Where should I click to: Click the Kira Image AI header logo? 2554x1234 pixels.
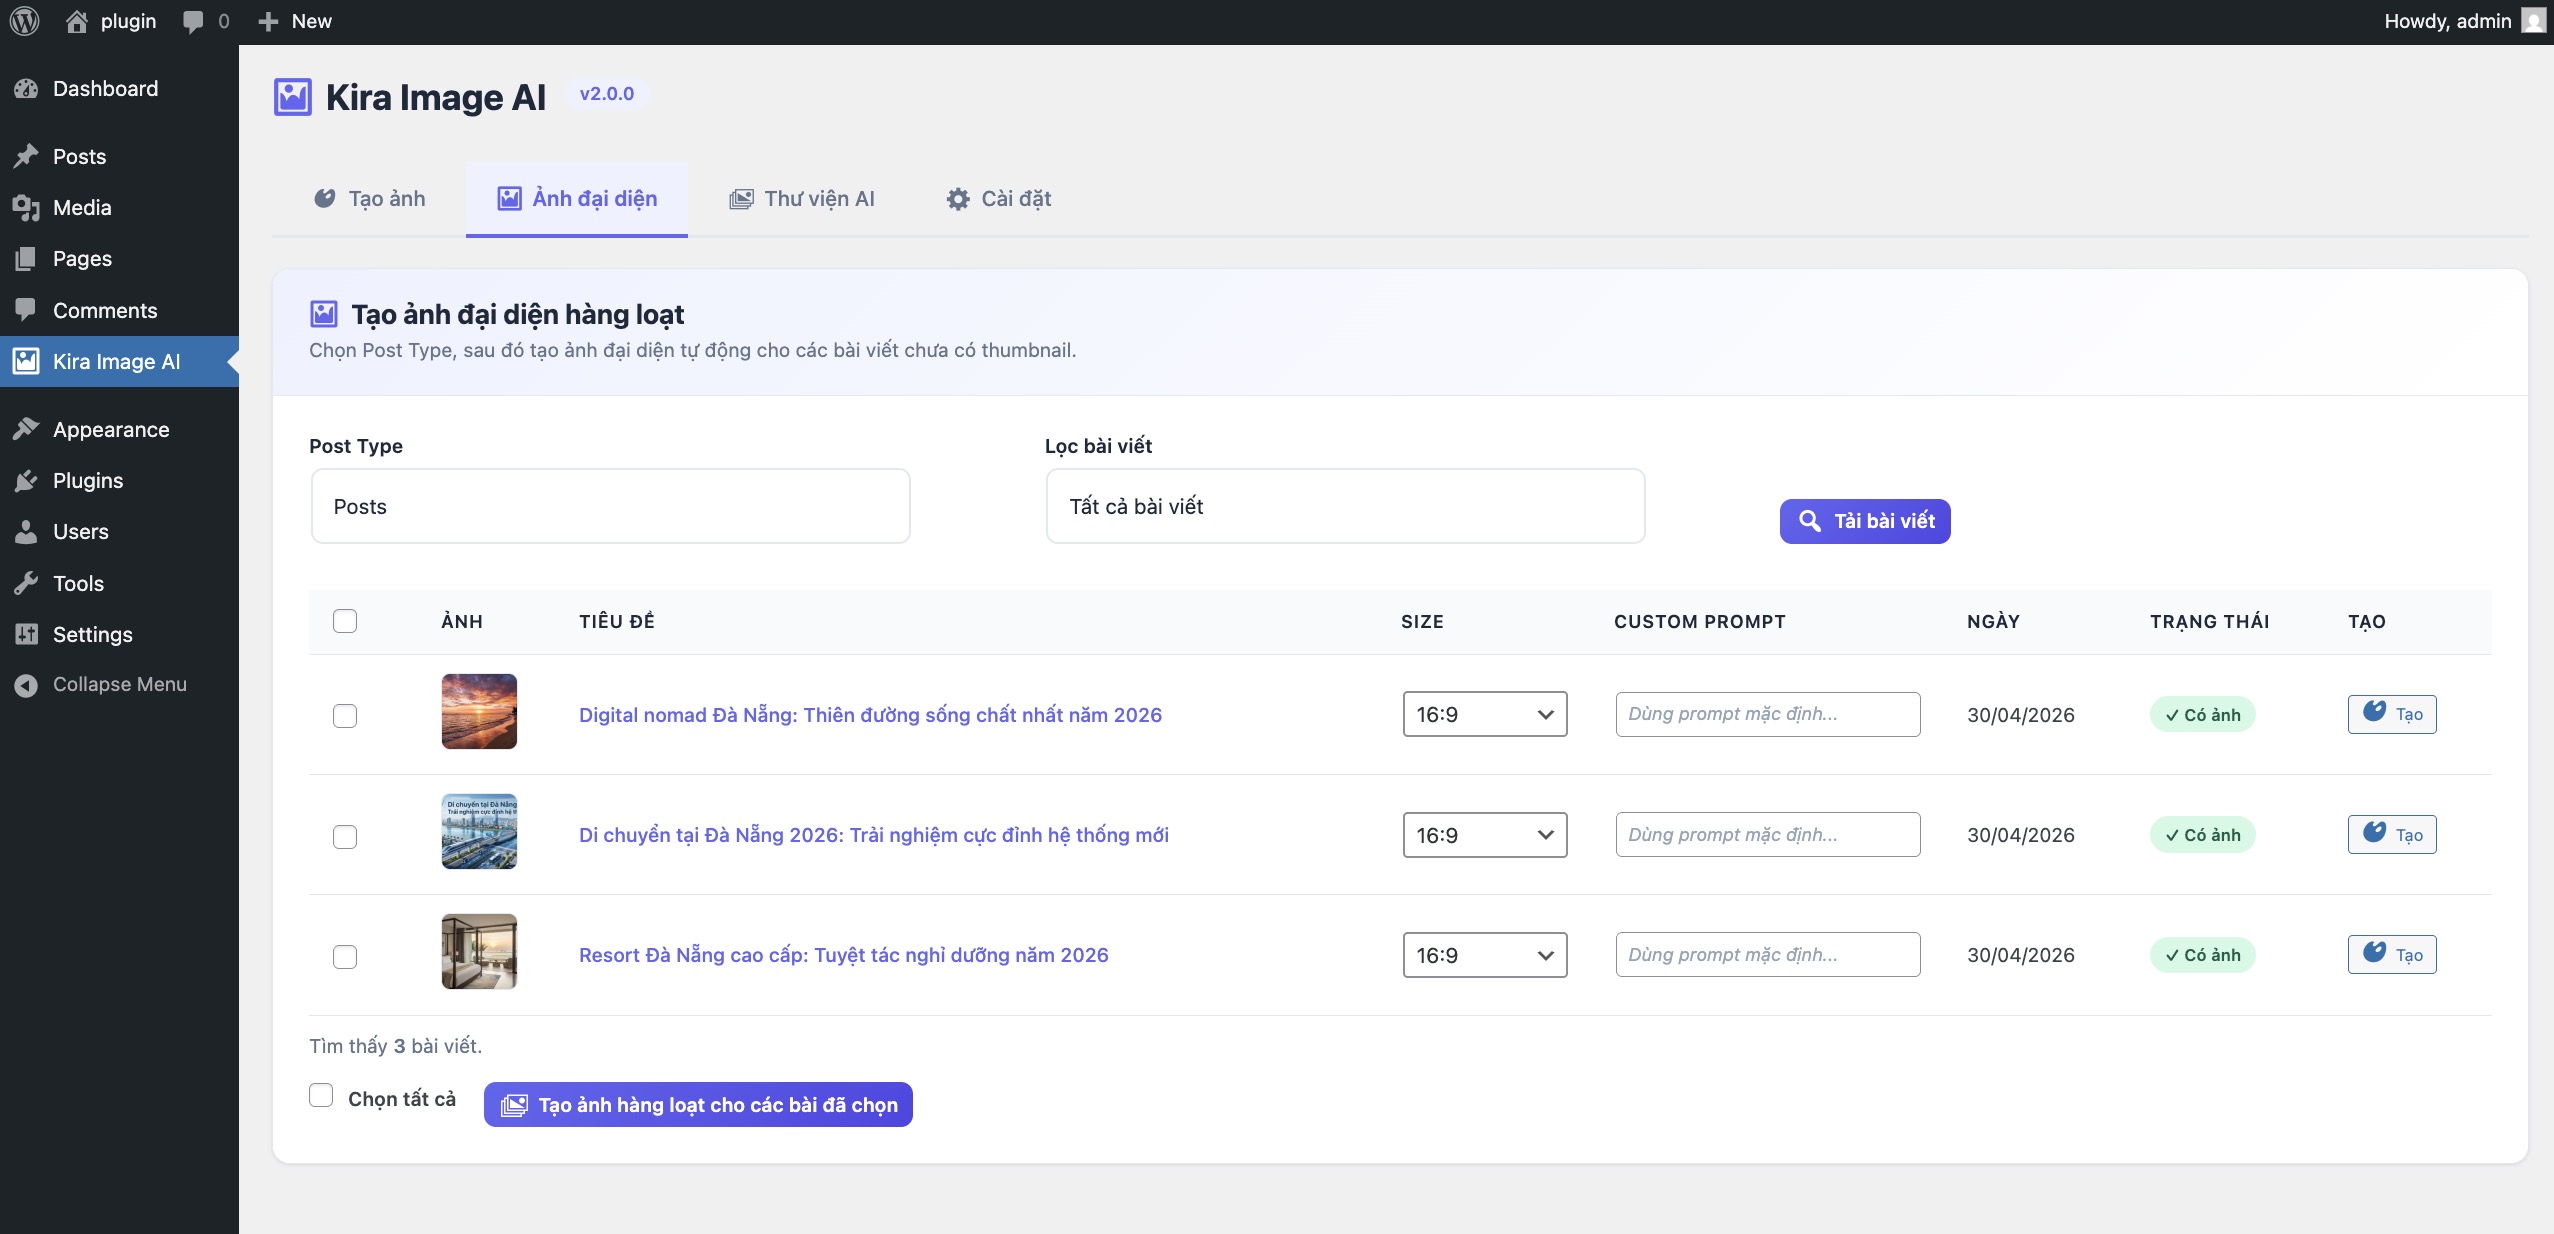point(293,97)
